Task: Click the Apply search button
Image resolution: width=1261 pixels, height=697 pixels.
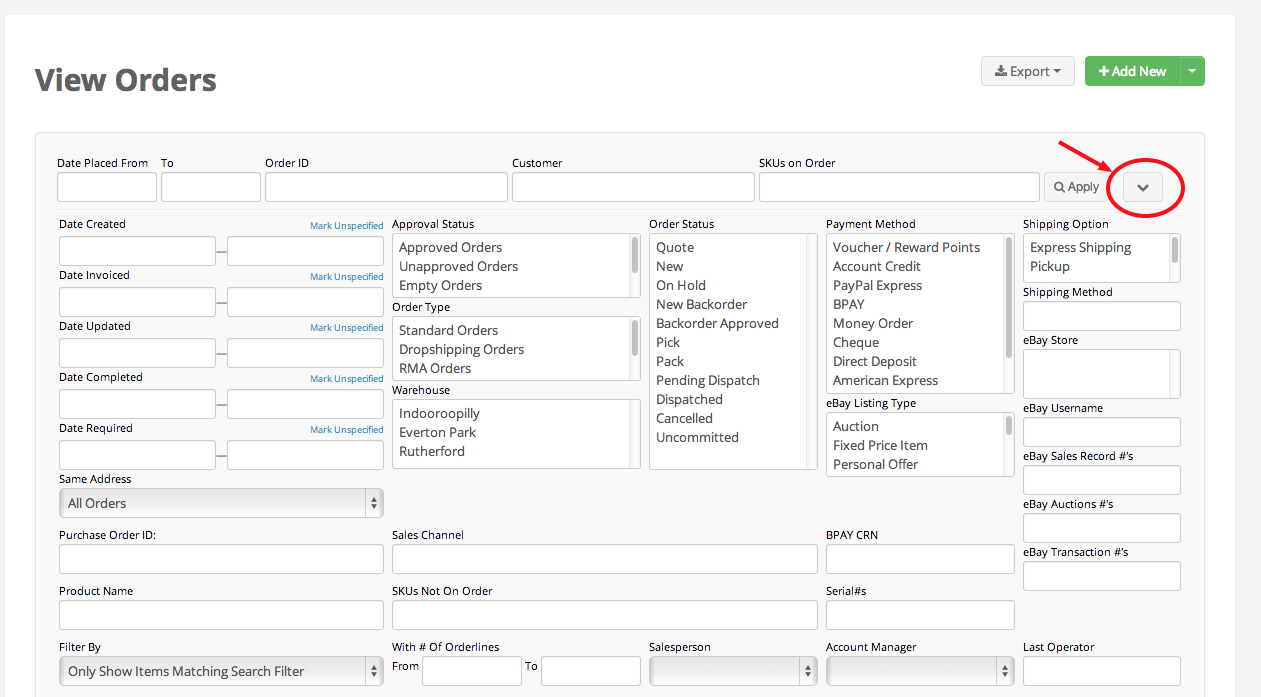Action: [x=1077, y=187]
